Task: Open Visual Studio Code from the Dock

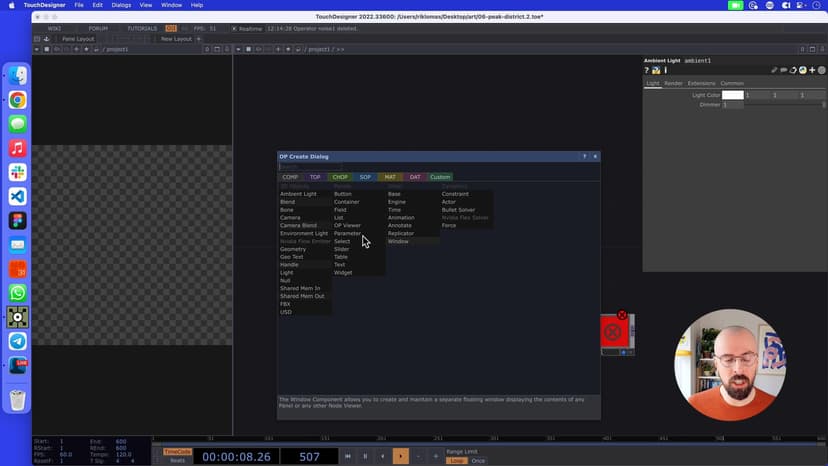Action: point(17,196)
